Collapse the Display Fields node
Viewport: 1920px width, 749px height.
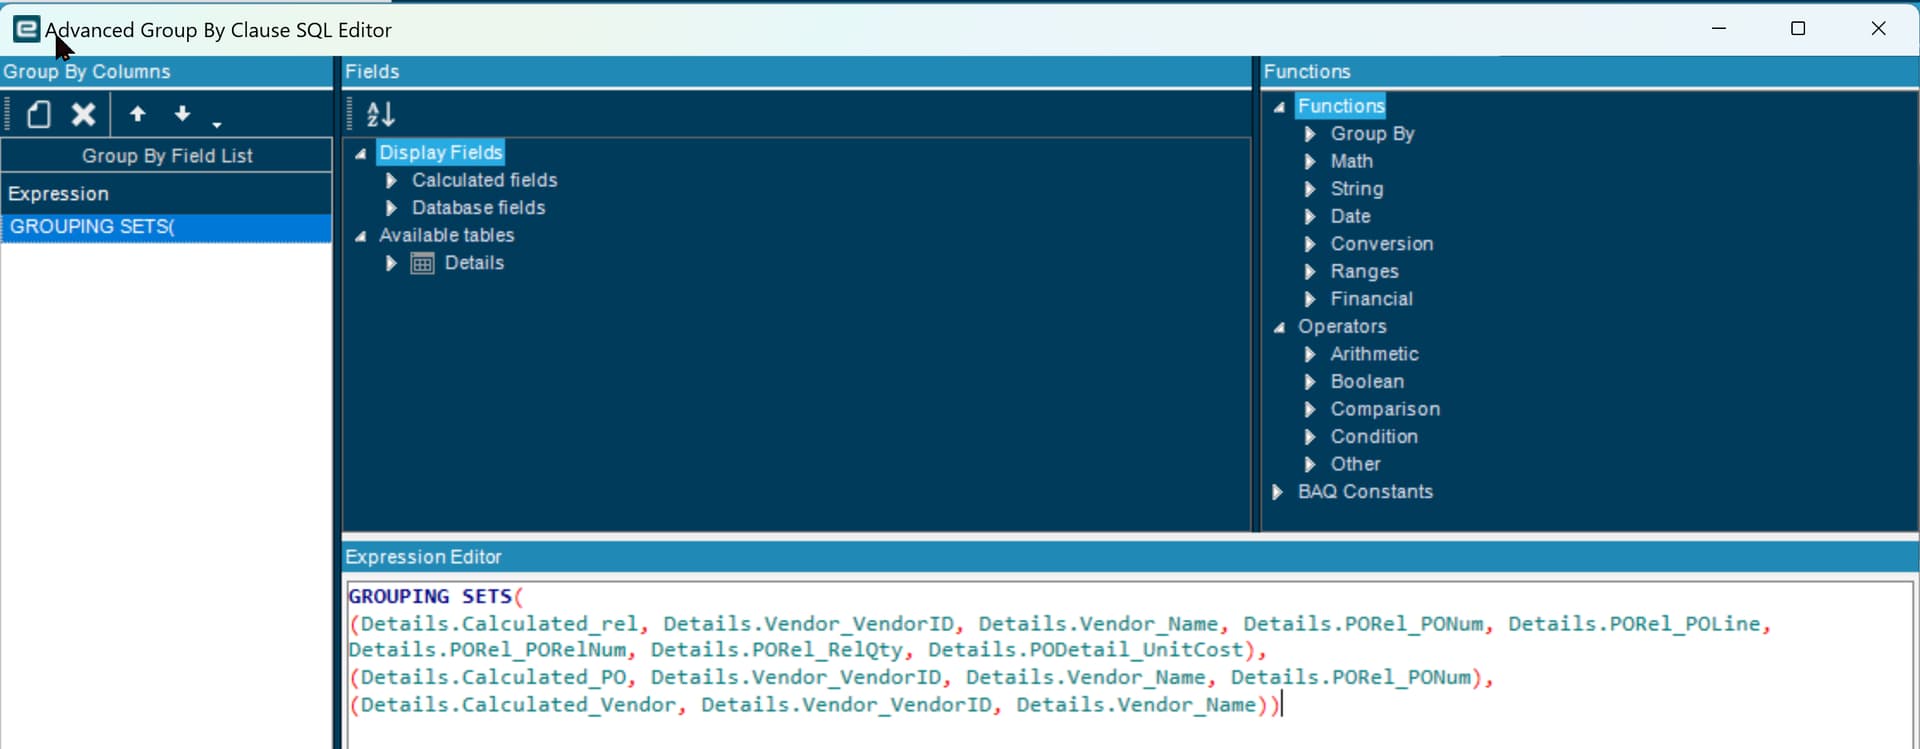point(361,153)
